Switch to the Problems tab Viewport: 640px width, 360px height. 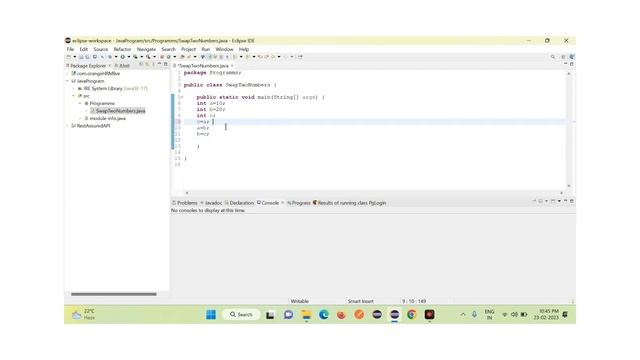pos(185,203)
